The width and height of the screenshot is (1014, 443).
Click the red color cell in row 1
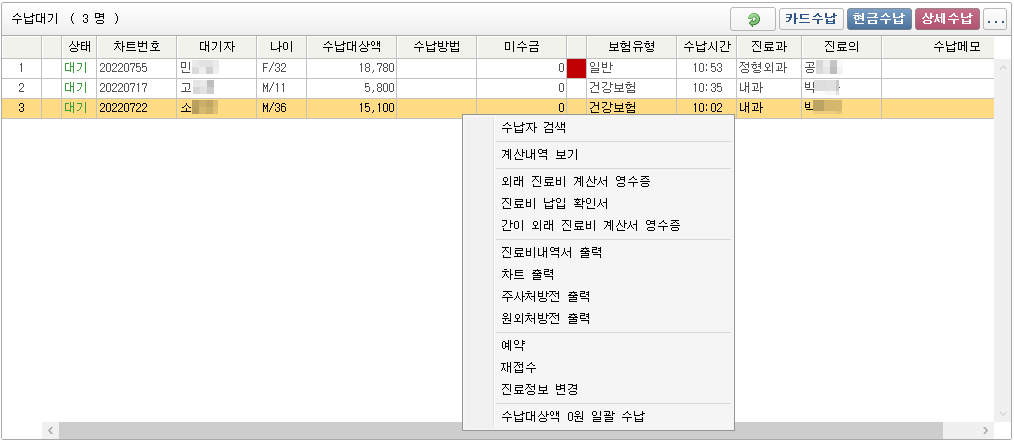click(576, 68)
